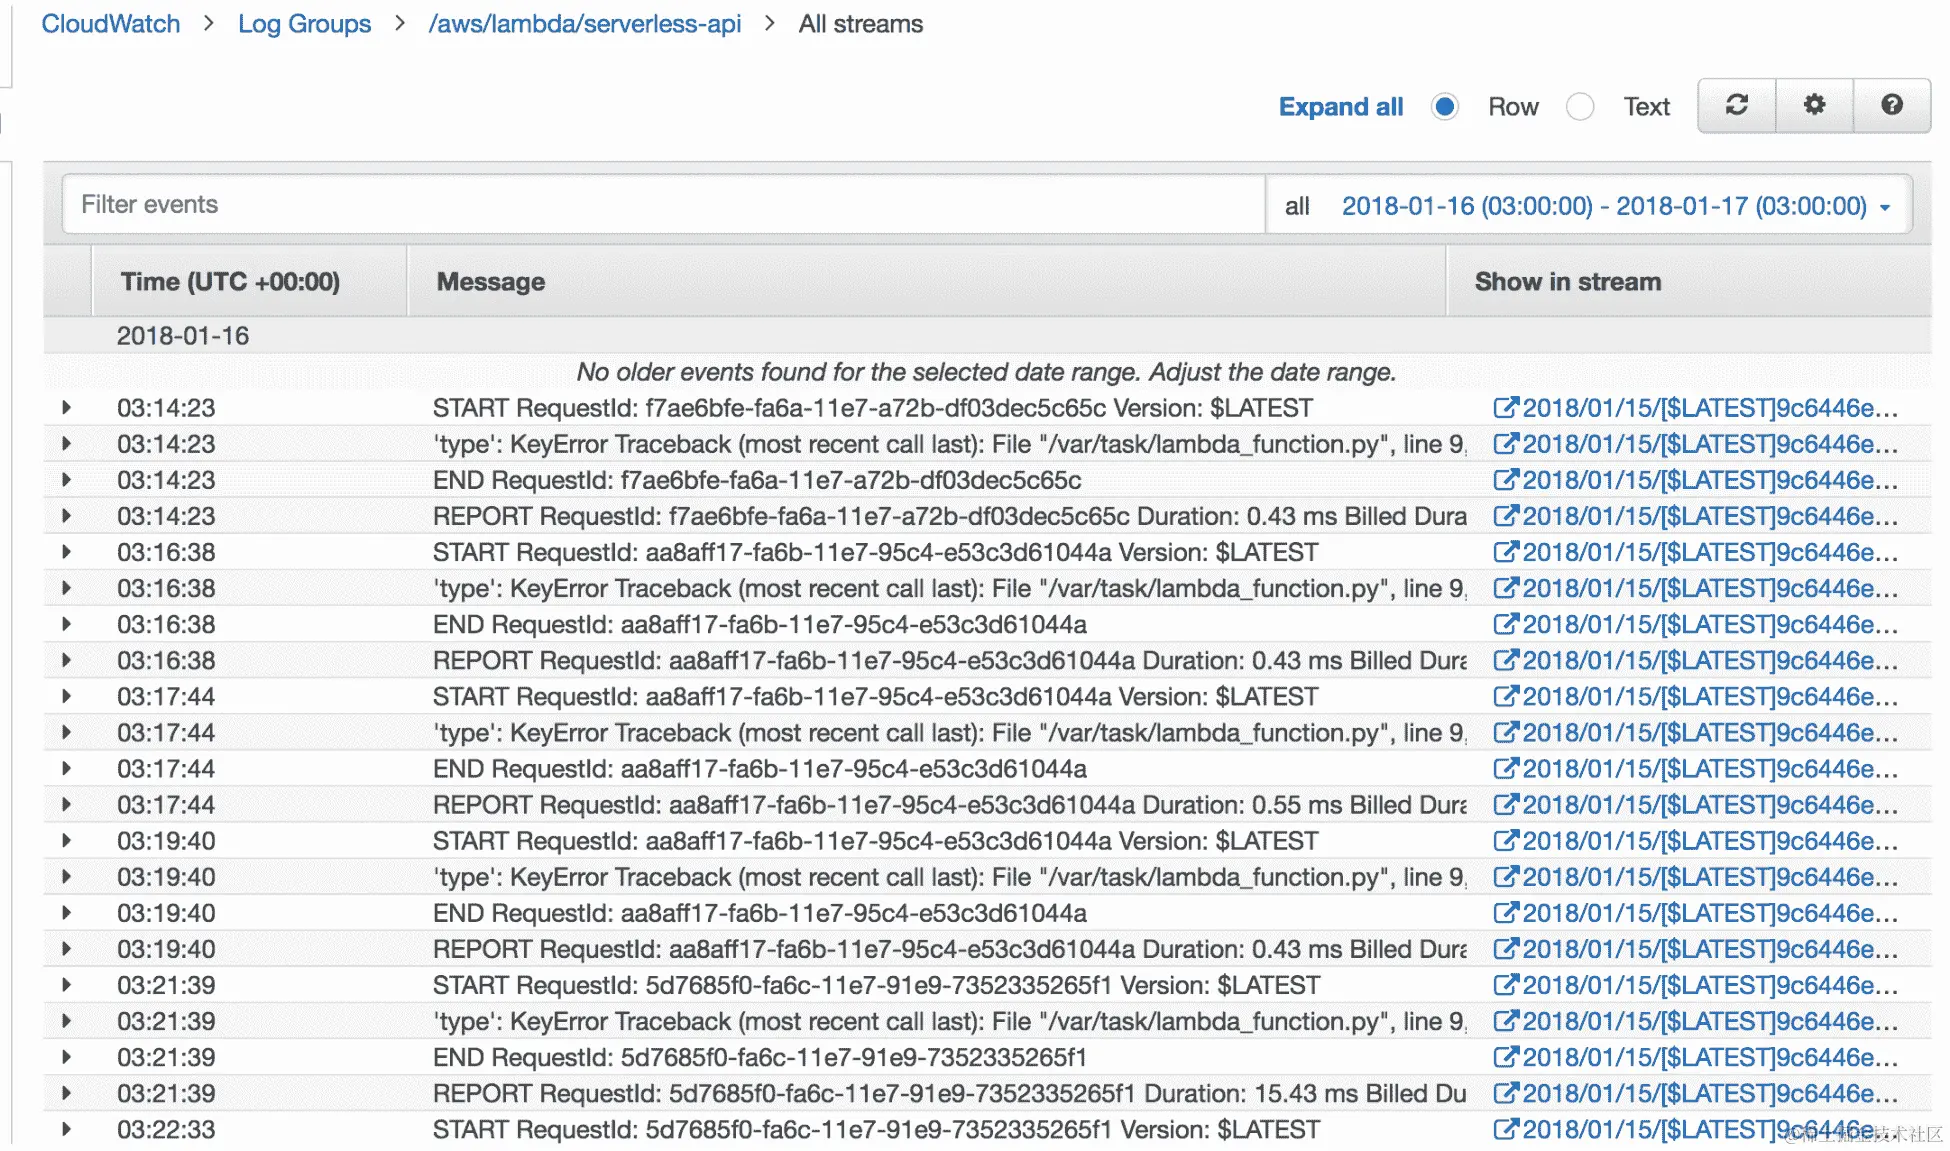This screenshot has width=1950, height=1151.
Task: Click the 'all' time range option
Action: pyautogui.click(x=1296, y=206)
